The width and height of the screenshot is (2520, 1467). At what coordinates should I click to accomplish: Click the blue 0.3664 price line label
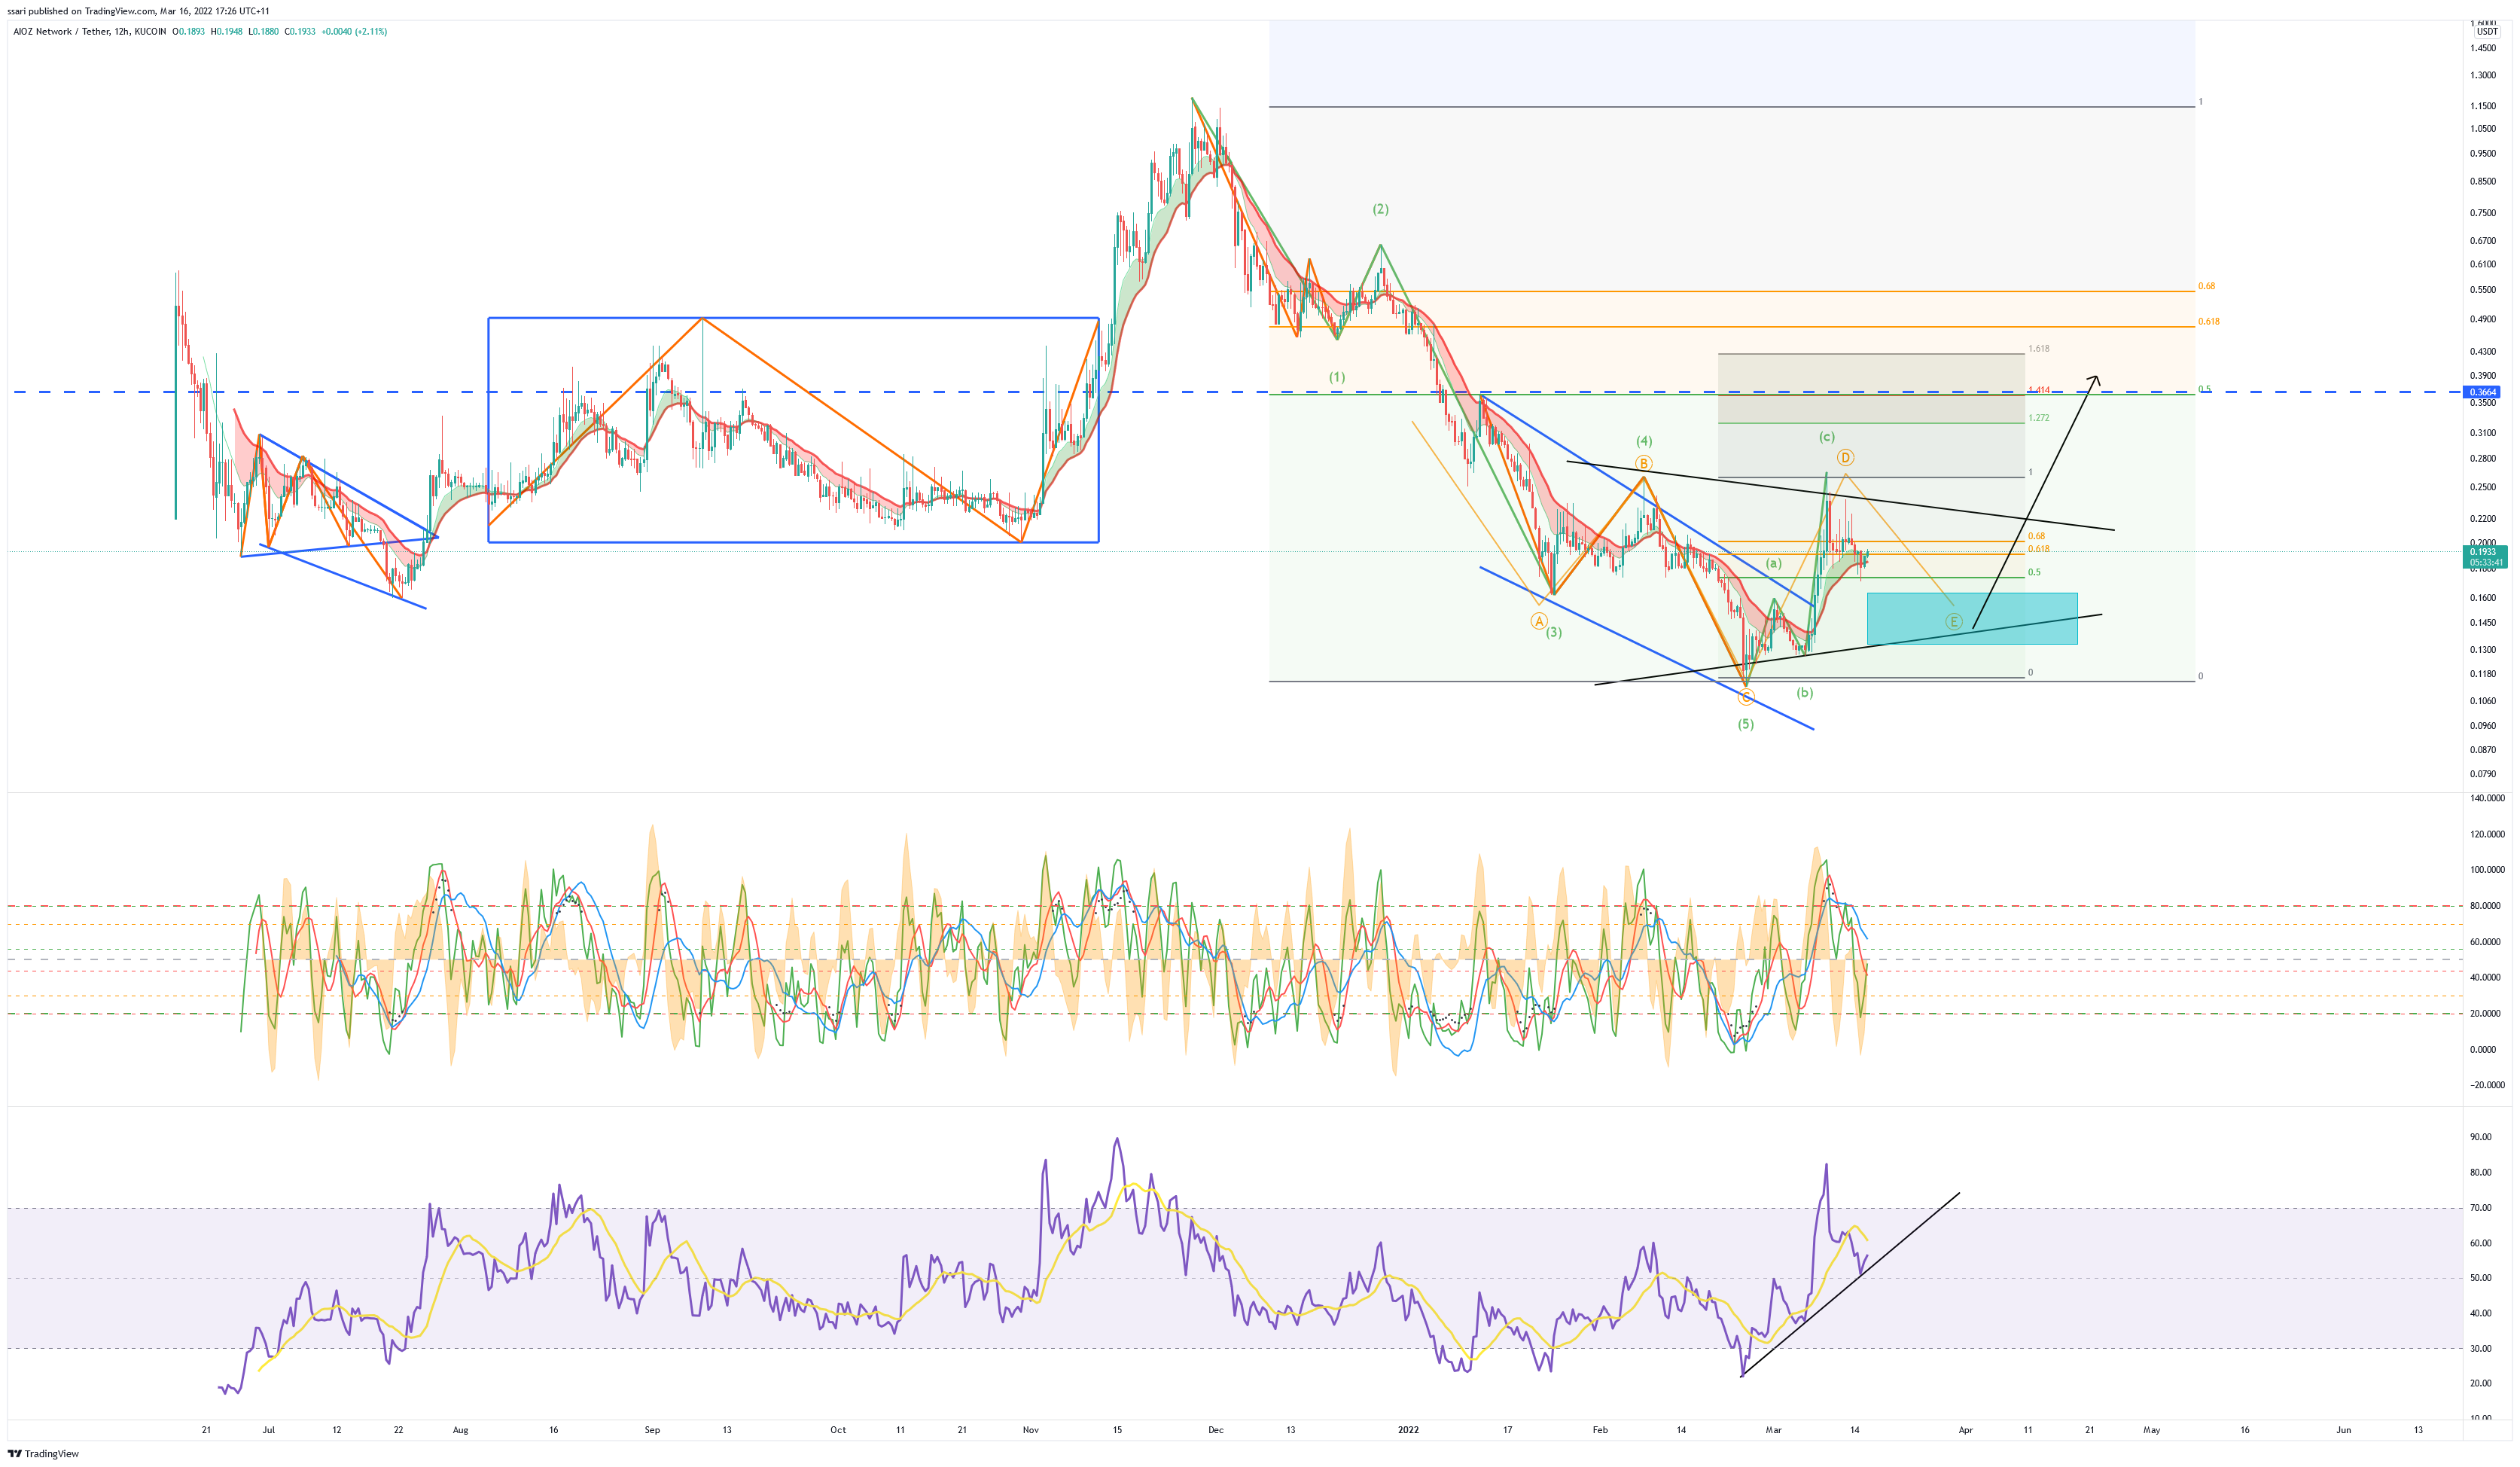[2483, 392]
